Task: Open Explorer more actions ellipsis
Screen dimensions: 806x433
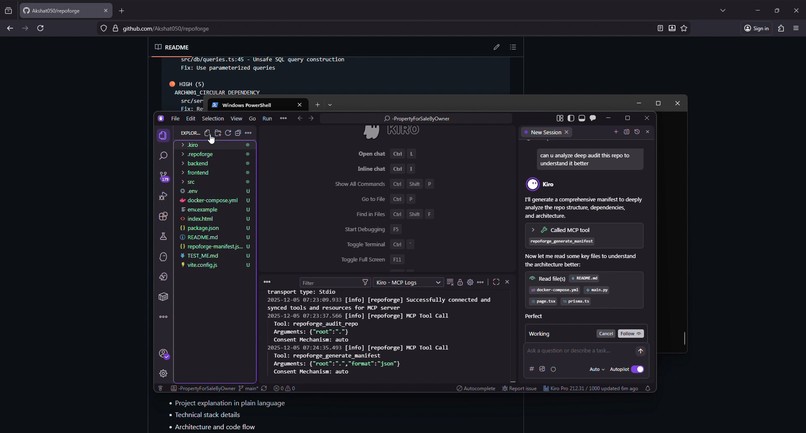Action: tap(248, 133)
